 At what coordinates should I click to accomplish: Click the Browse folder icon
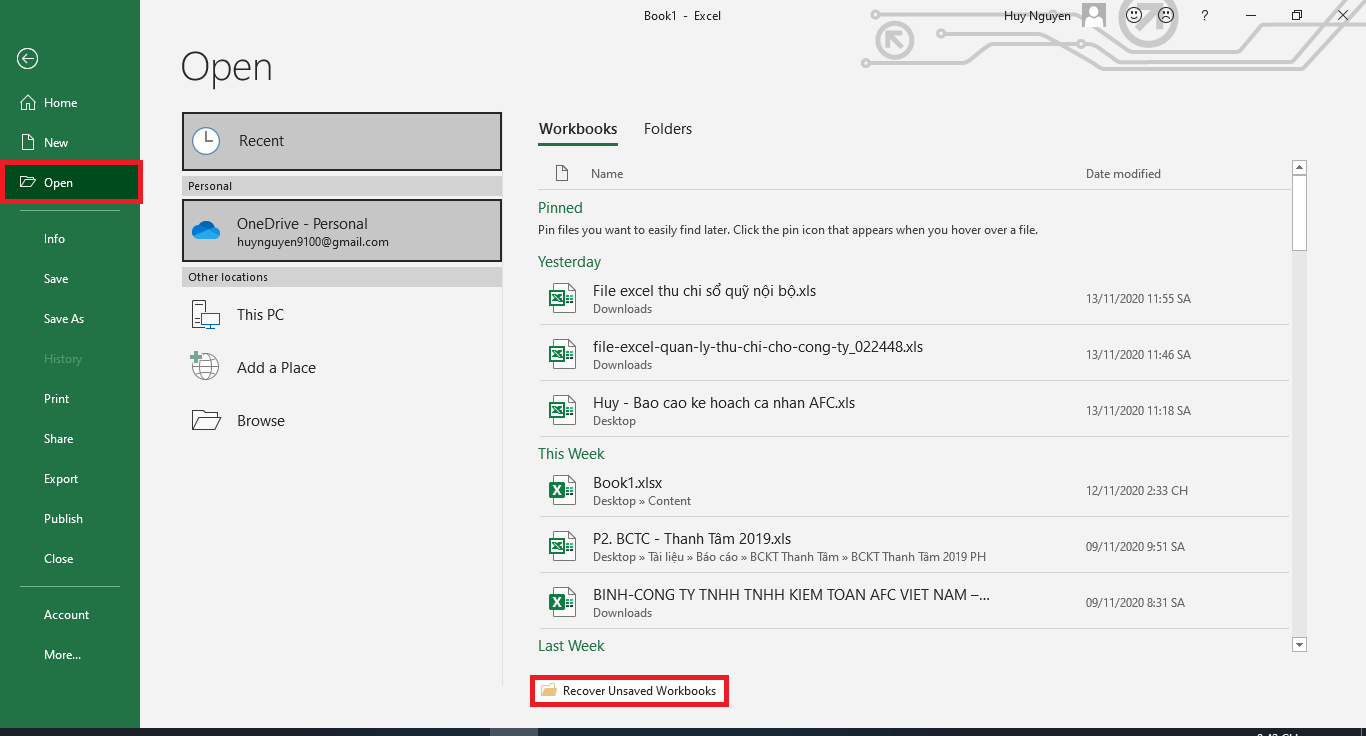(205, 421)
